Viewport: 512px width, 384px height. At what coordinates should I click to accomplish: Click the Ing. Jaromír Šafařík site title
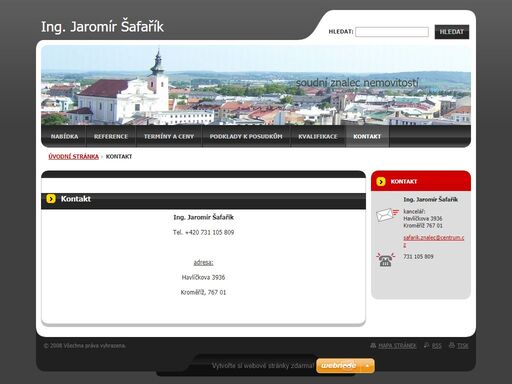(102, 27)
